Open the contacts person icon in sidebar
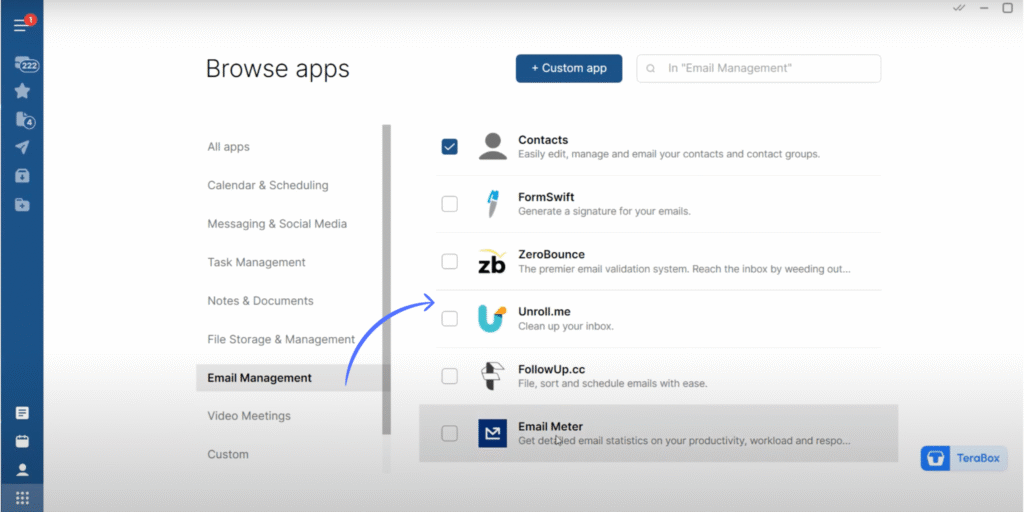 pos(22,470)
